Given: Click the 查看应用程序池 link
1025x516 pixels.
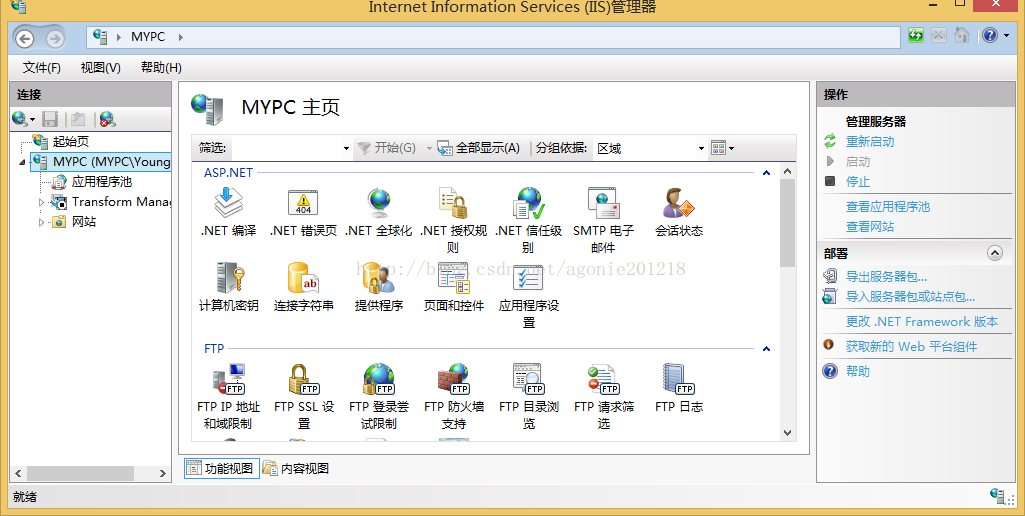Looking at the screenshot, I should [888, 207].
